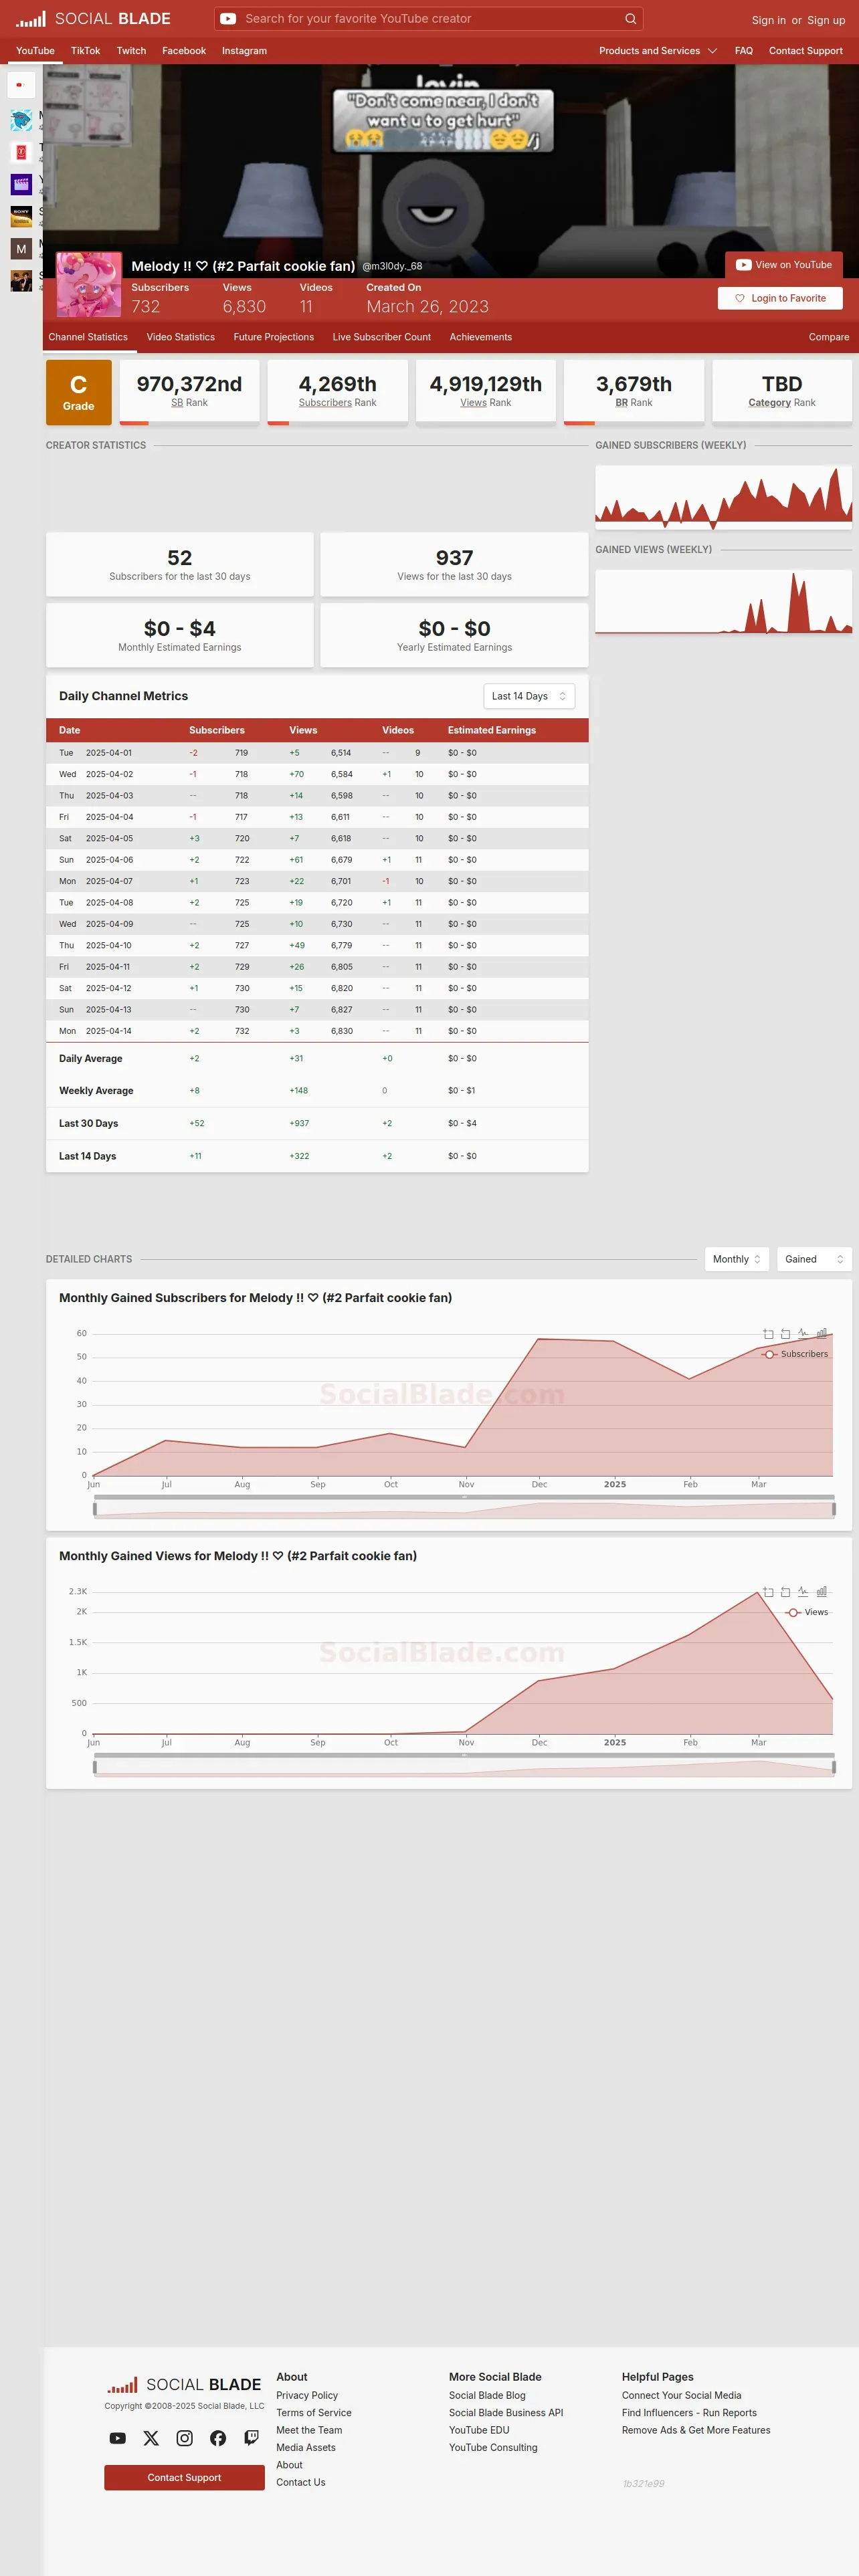
Task: Click the magnifier search icon
Action: click(630, 19)
